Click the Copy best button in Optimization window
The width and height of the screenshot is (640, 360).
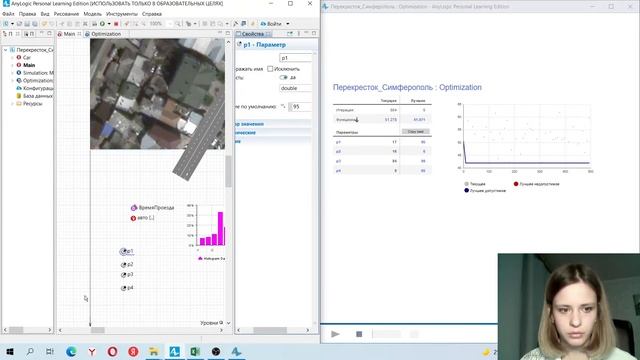(416, 131)
